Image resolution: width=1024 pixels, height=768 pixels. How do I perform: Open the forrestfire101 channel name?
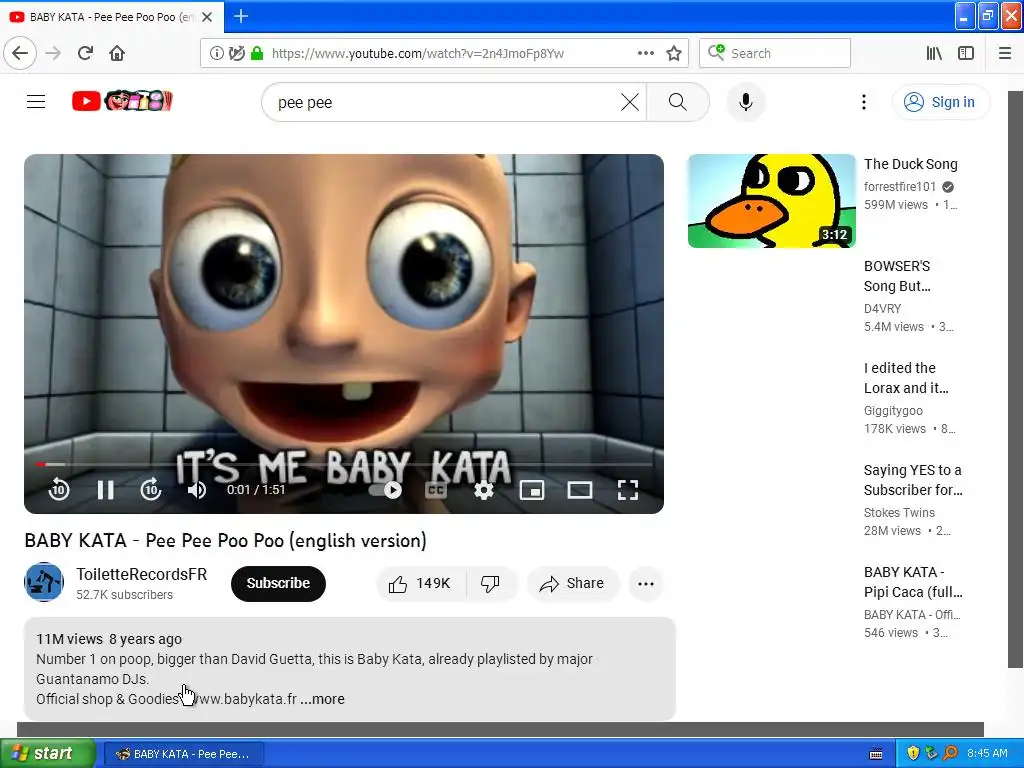[x=900, y=187]
